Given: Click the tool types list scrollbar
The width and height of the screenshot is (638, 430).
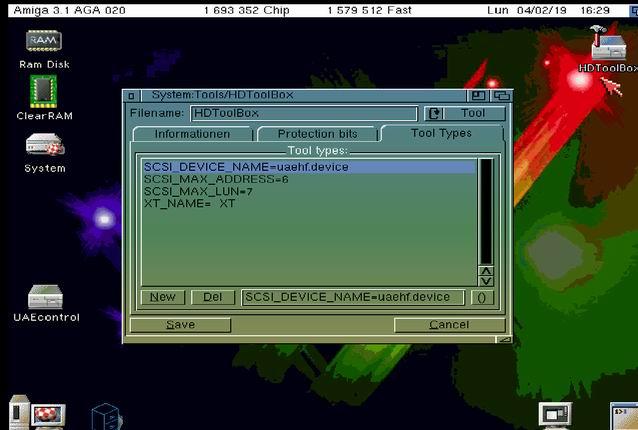Looking at the screenshot, I should click(x=486, y=212).
